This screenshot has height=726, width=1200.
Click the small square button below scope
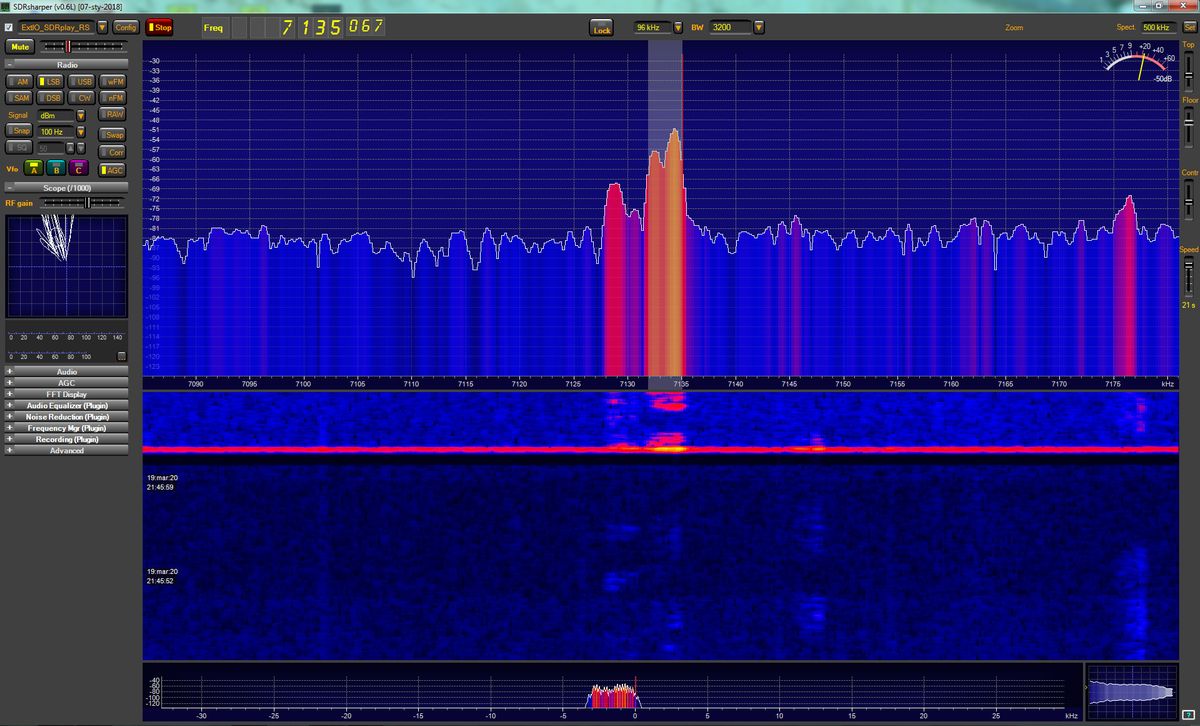pyautogui.click(x=122, y=355)
